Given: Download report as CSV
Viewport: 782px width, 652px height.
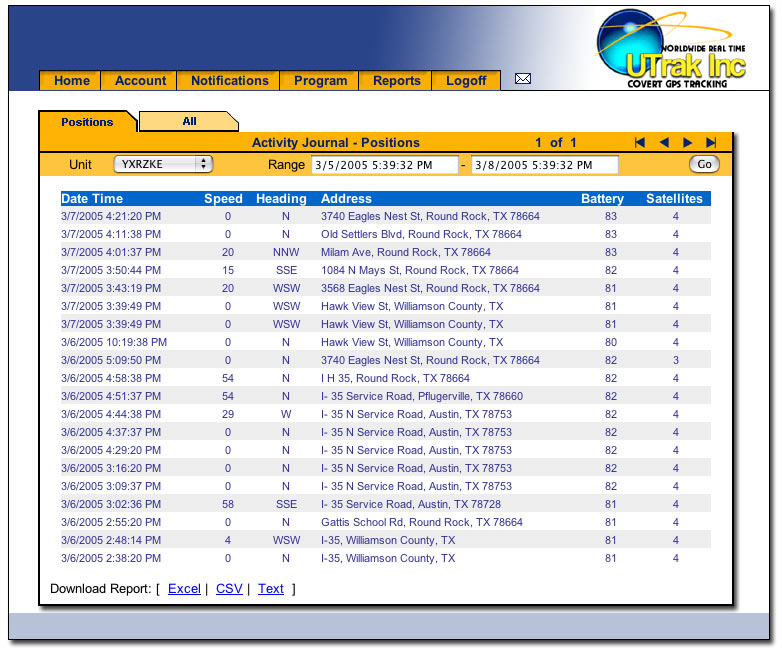Looking at the screenshot, I should pyautogui.click(x=229, y=589).
